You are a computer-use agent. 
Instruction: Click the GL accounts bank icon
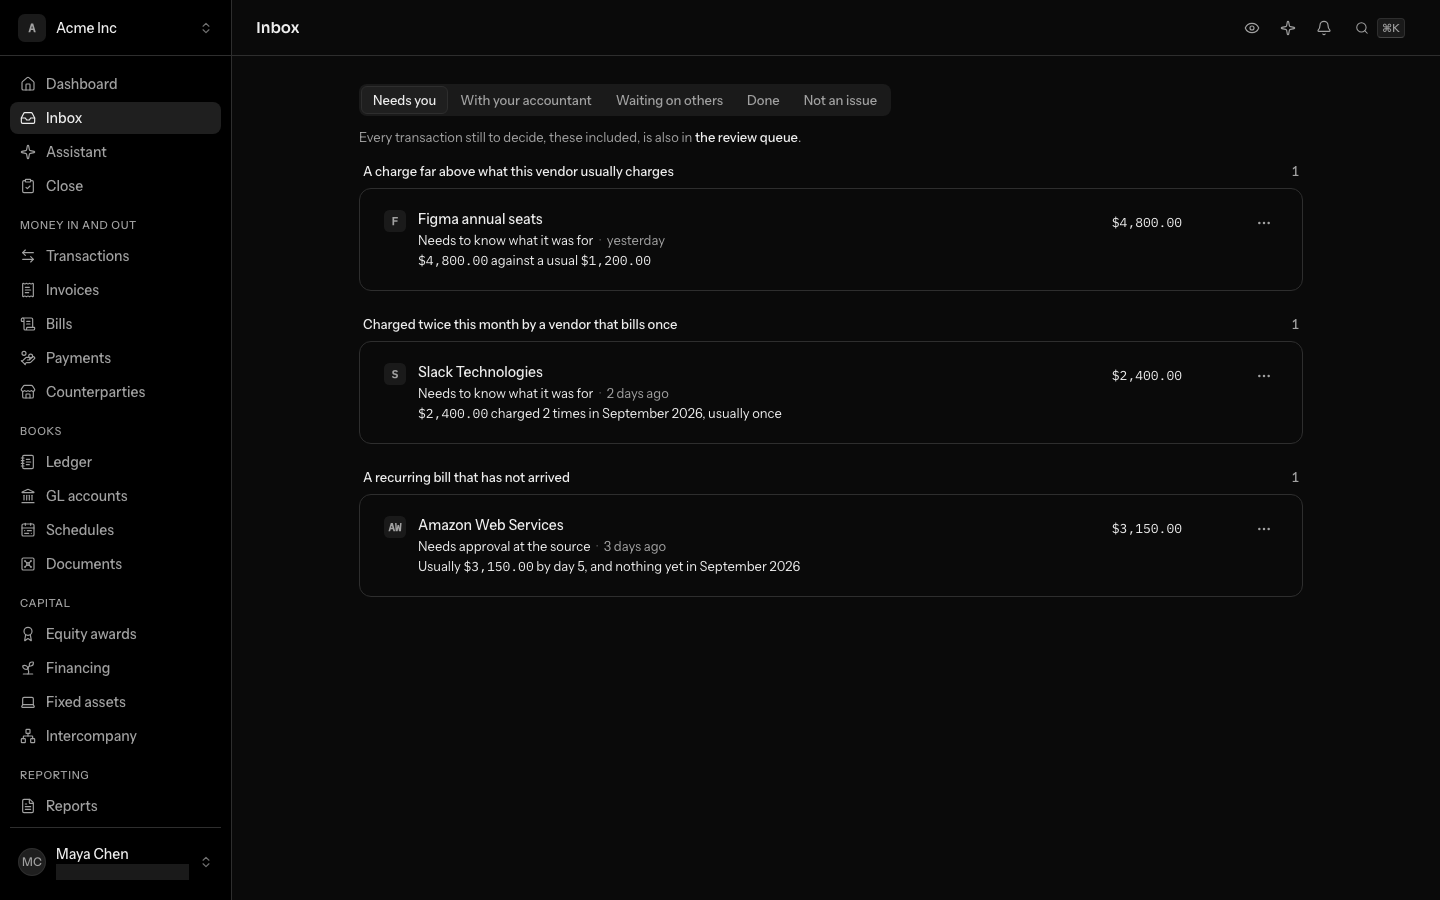[x=28, y=496]
